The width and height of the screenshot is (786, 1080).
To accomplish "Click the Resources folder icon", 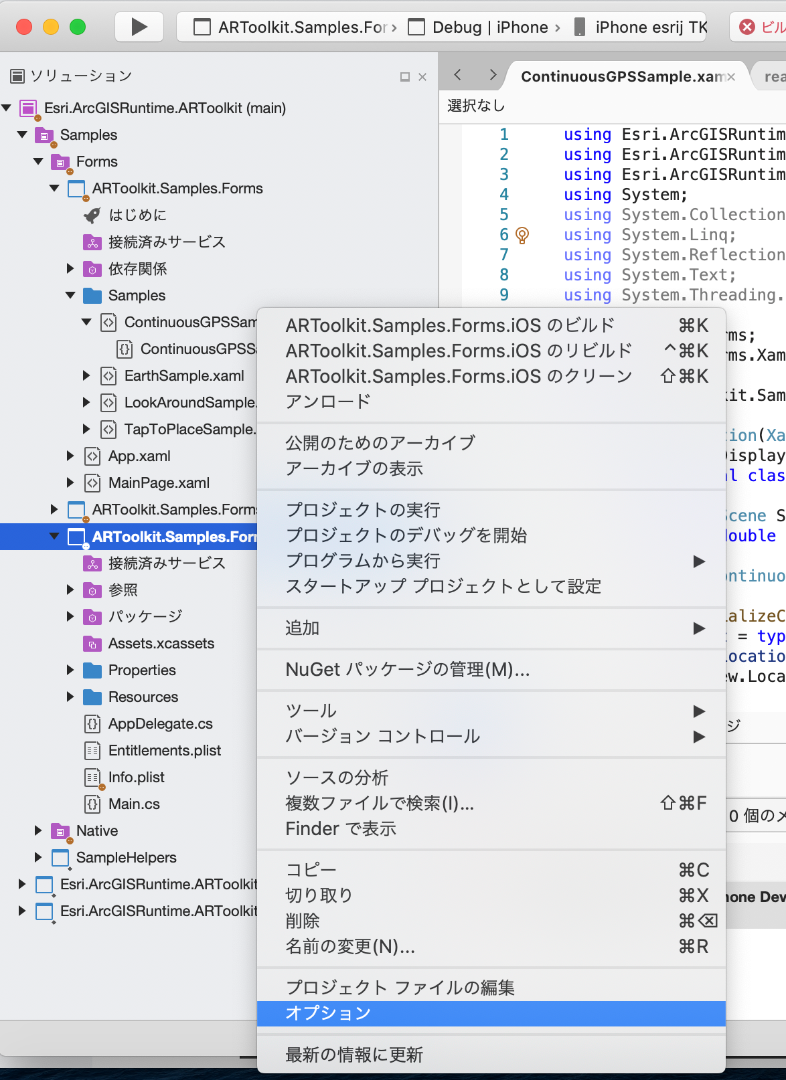I will tap(92, 697).
